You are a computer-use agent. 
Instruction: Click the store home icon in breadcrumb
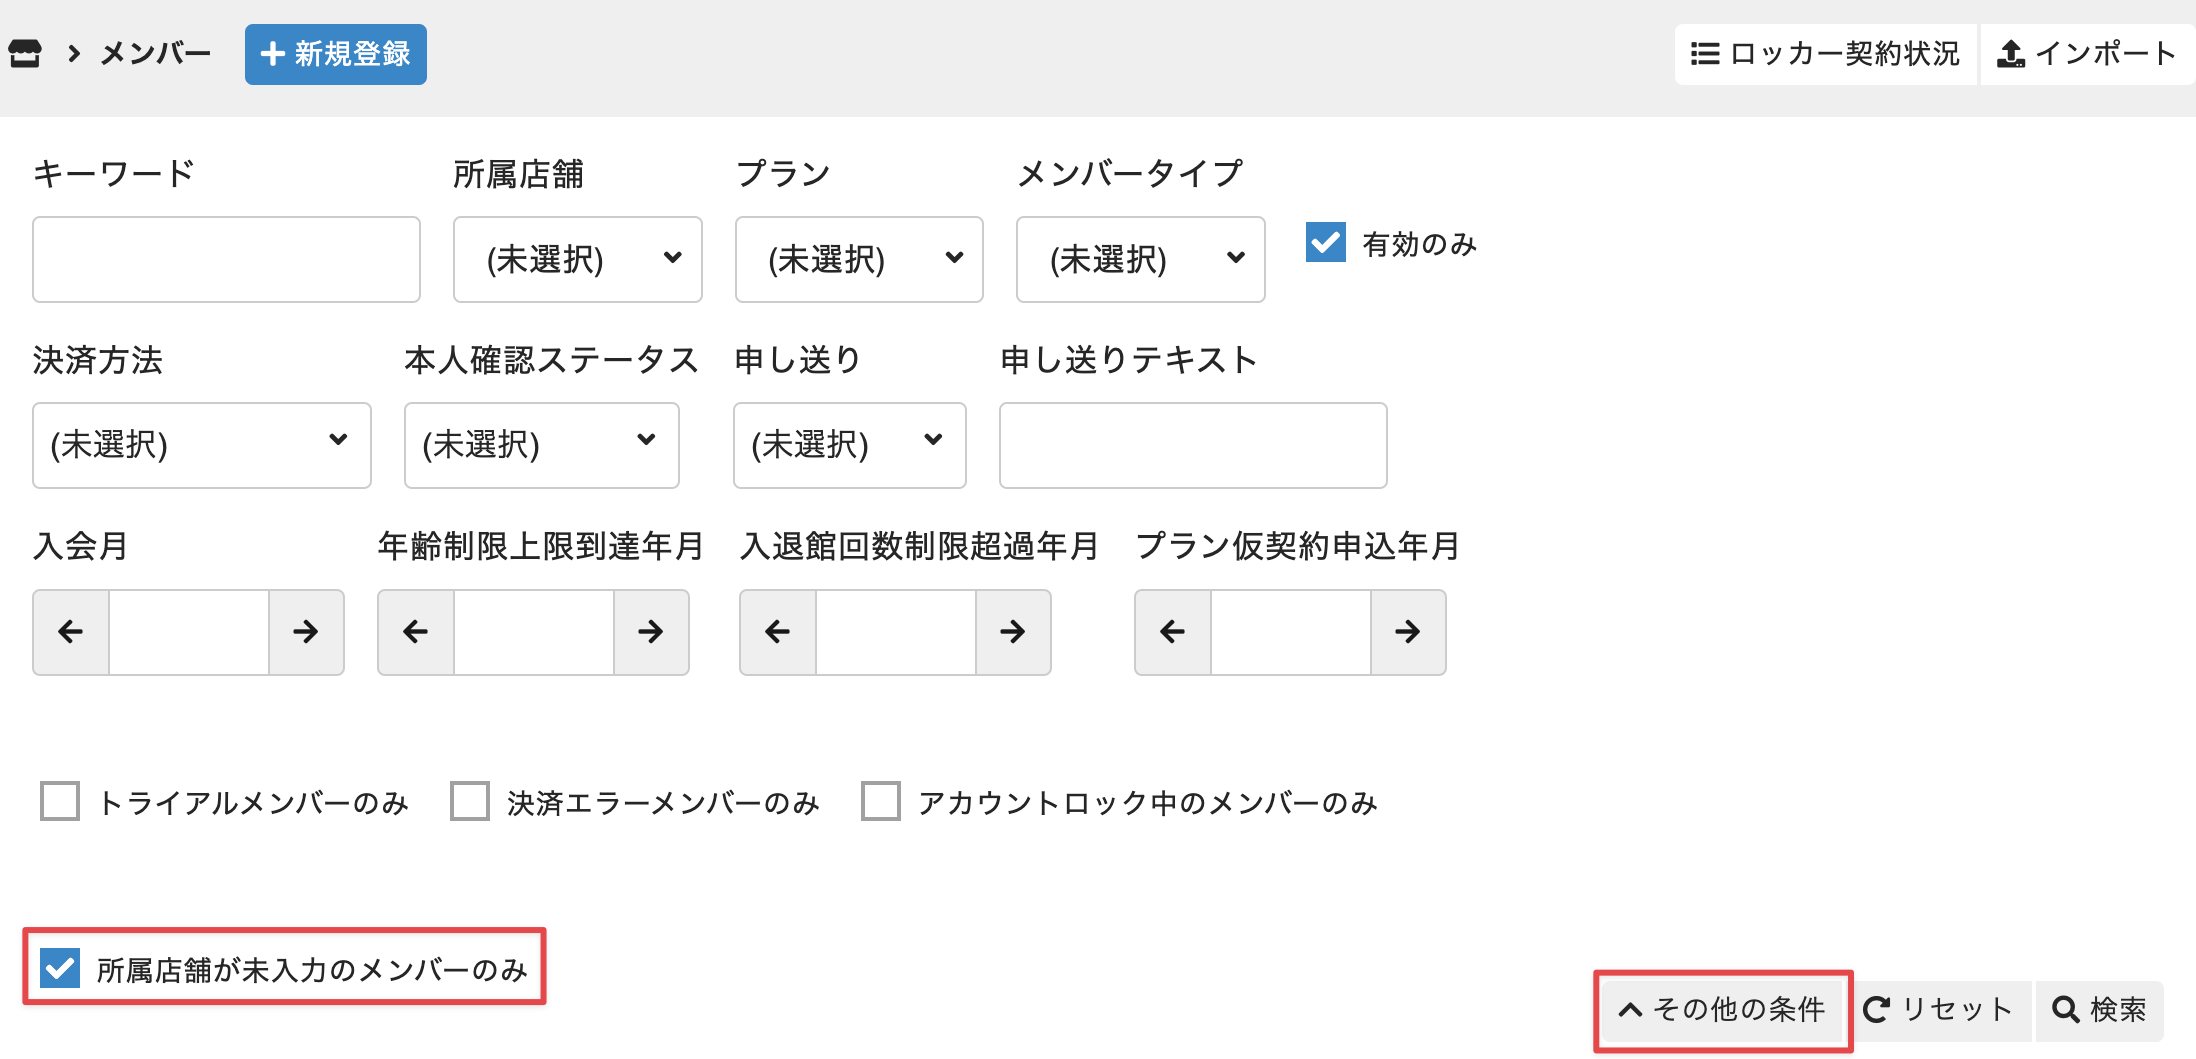pyautogui.click(x=25, y=54)
